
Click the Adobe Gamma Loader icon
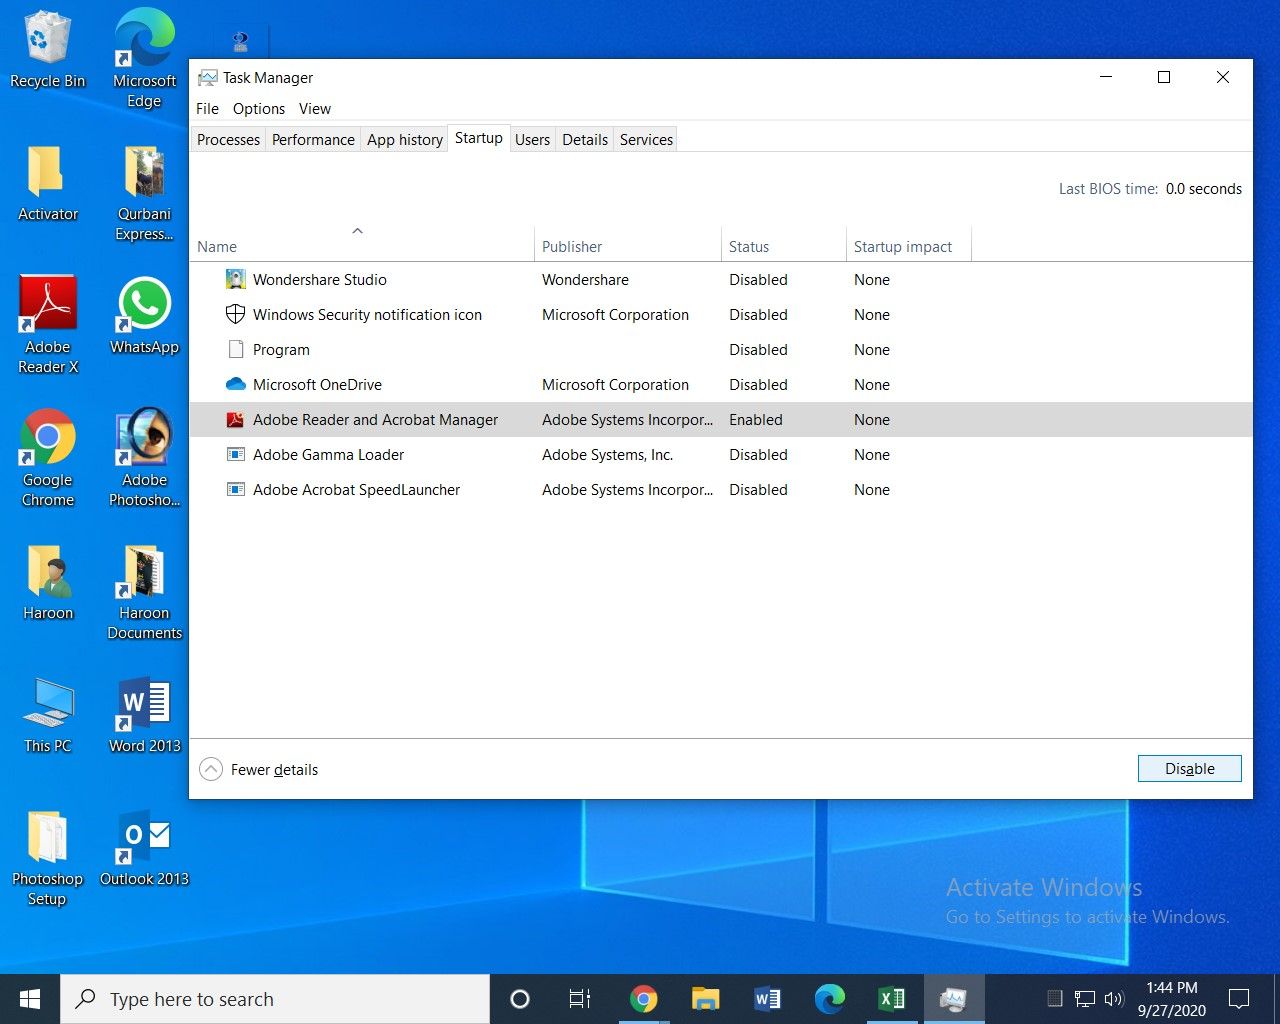point(235,455)
